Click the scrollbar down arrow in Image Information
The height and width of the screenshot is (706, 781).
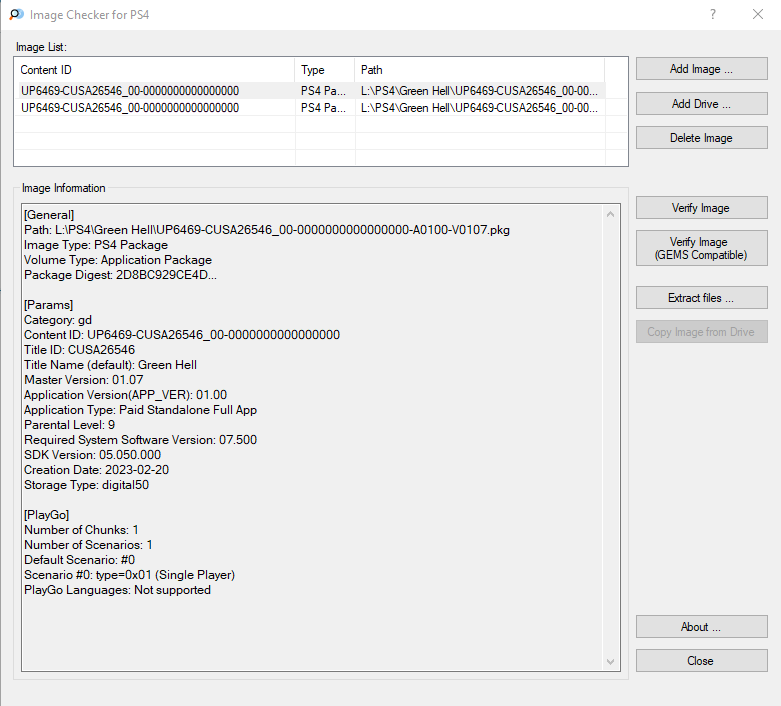[x=611, y=661]
